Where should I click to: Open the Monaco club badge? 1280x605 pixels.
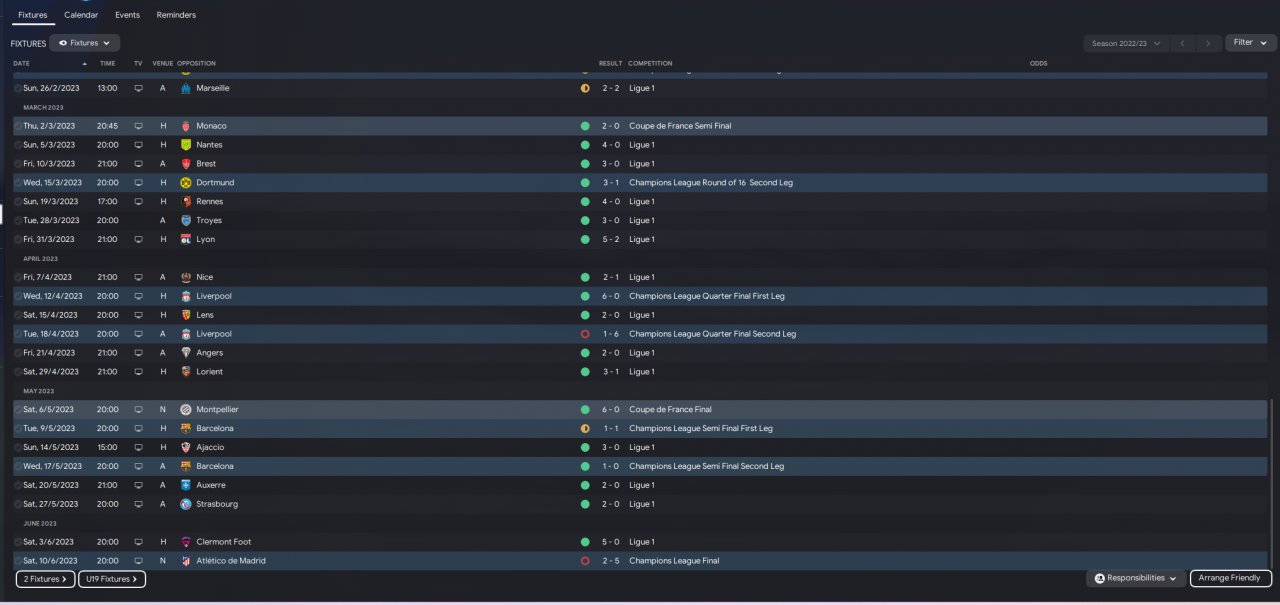click(x=185, y=126)
